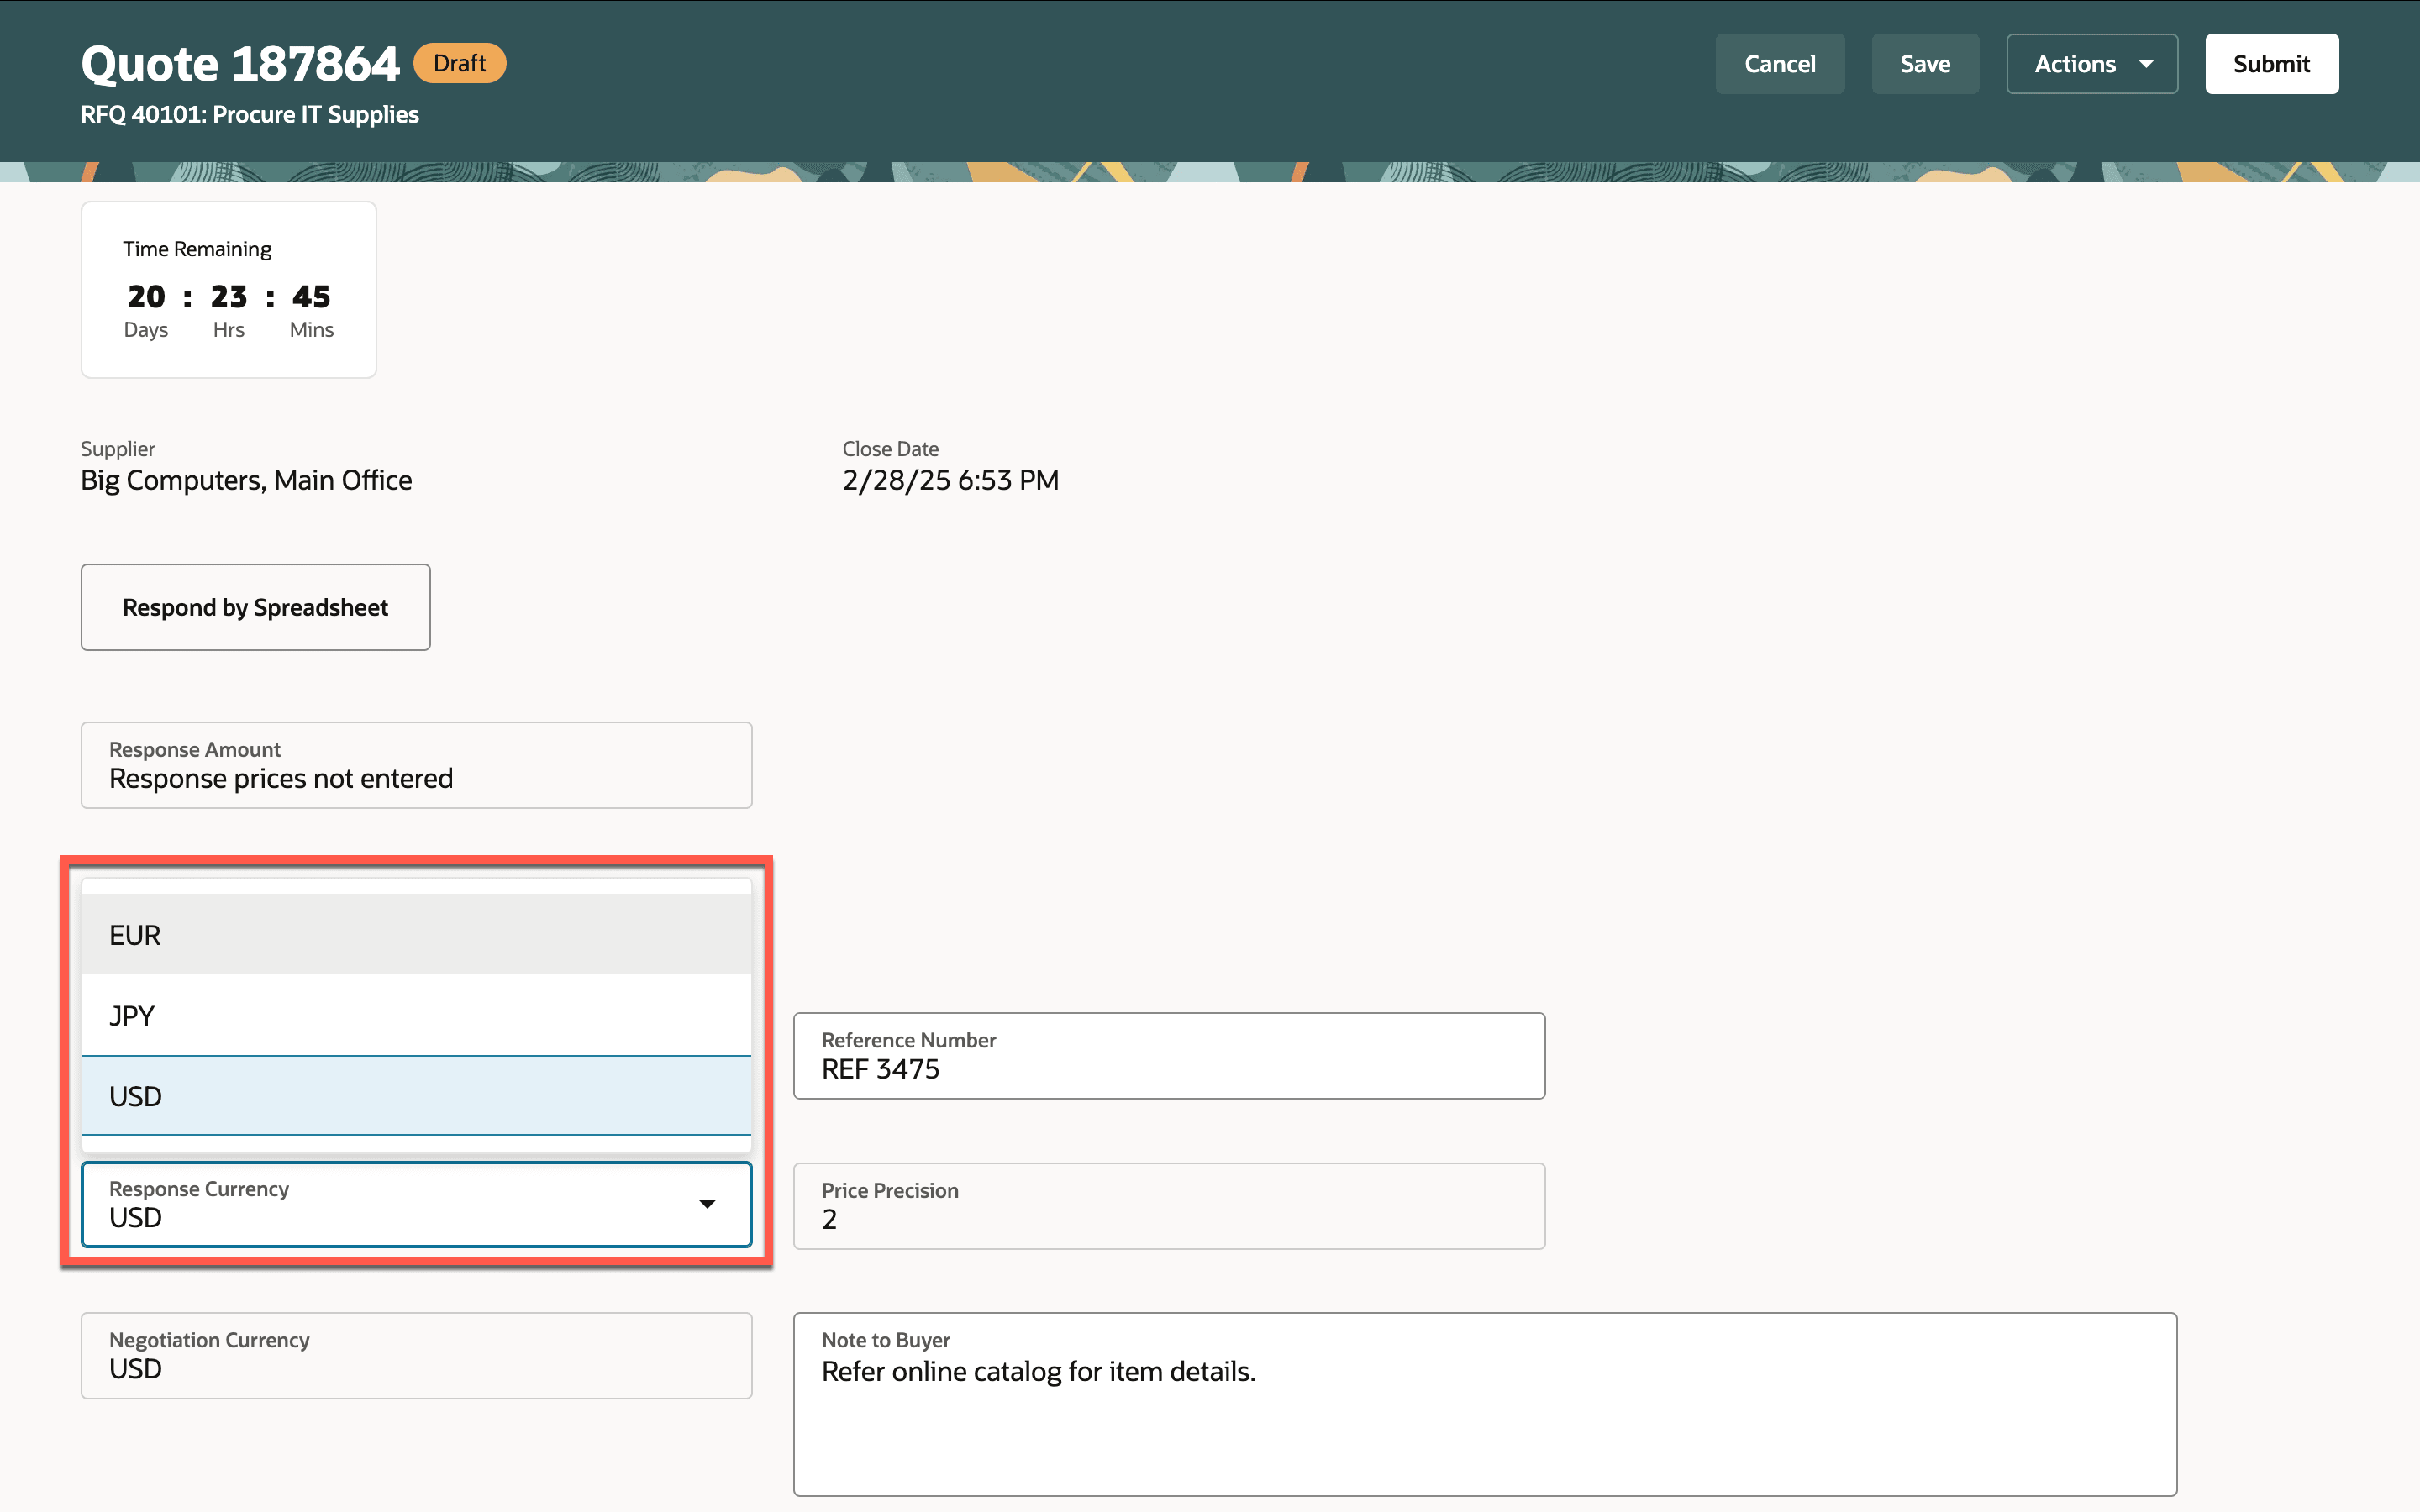This screenshot has width=2420, height=1512.
Task: Click the Quote 187864 title
Action: point(240,64)
